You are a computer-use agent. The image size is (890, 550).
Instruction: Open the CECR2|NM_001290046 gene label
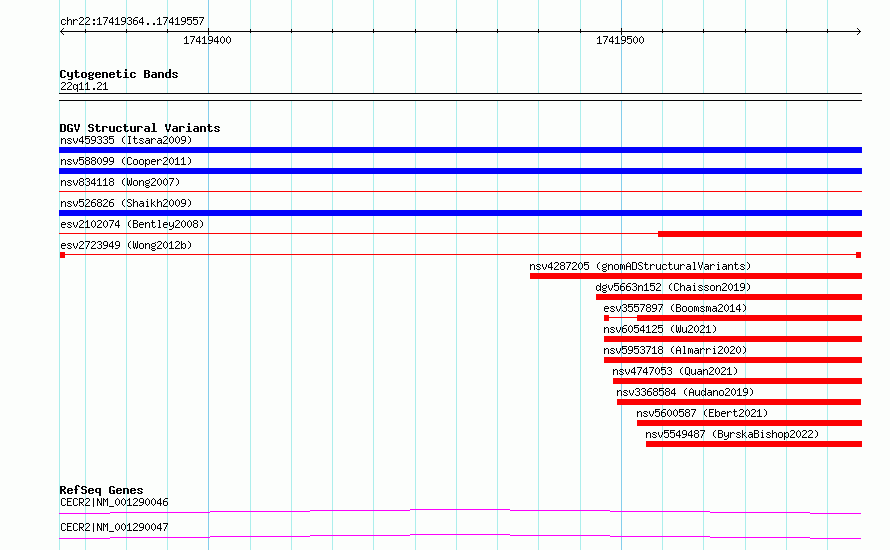(x=114, y=502)
